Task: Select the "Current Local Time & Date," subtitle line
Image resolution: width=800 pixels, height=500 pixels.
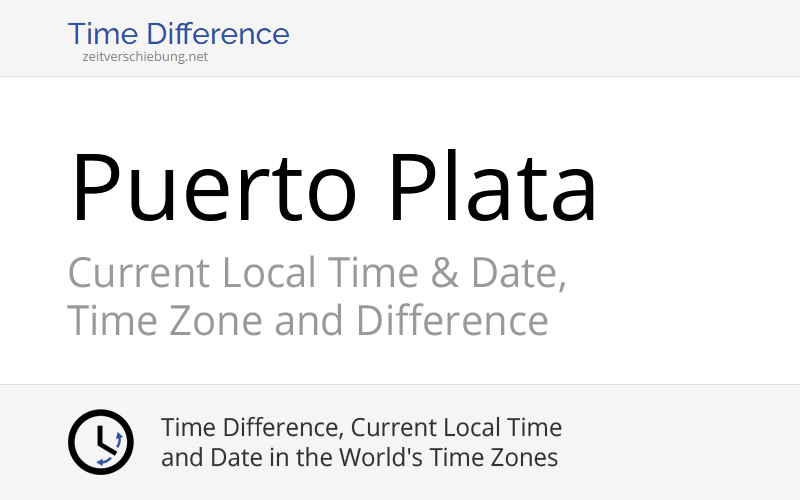Action: 317,273
